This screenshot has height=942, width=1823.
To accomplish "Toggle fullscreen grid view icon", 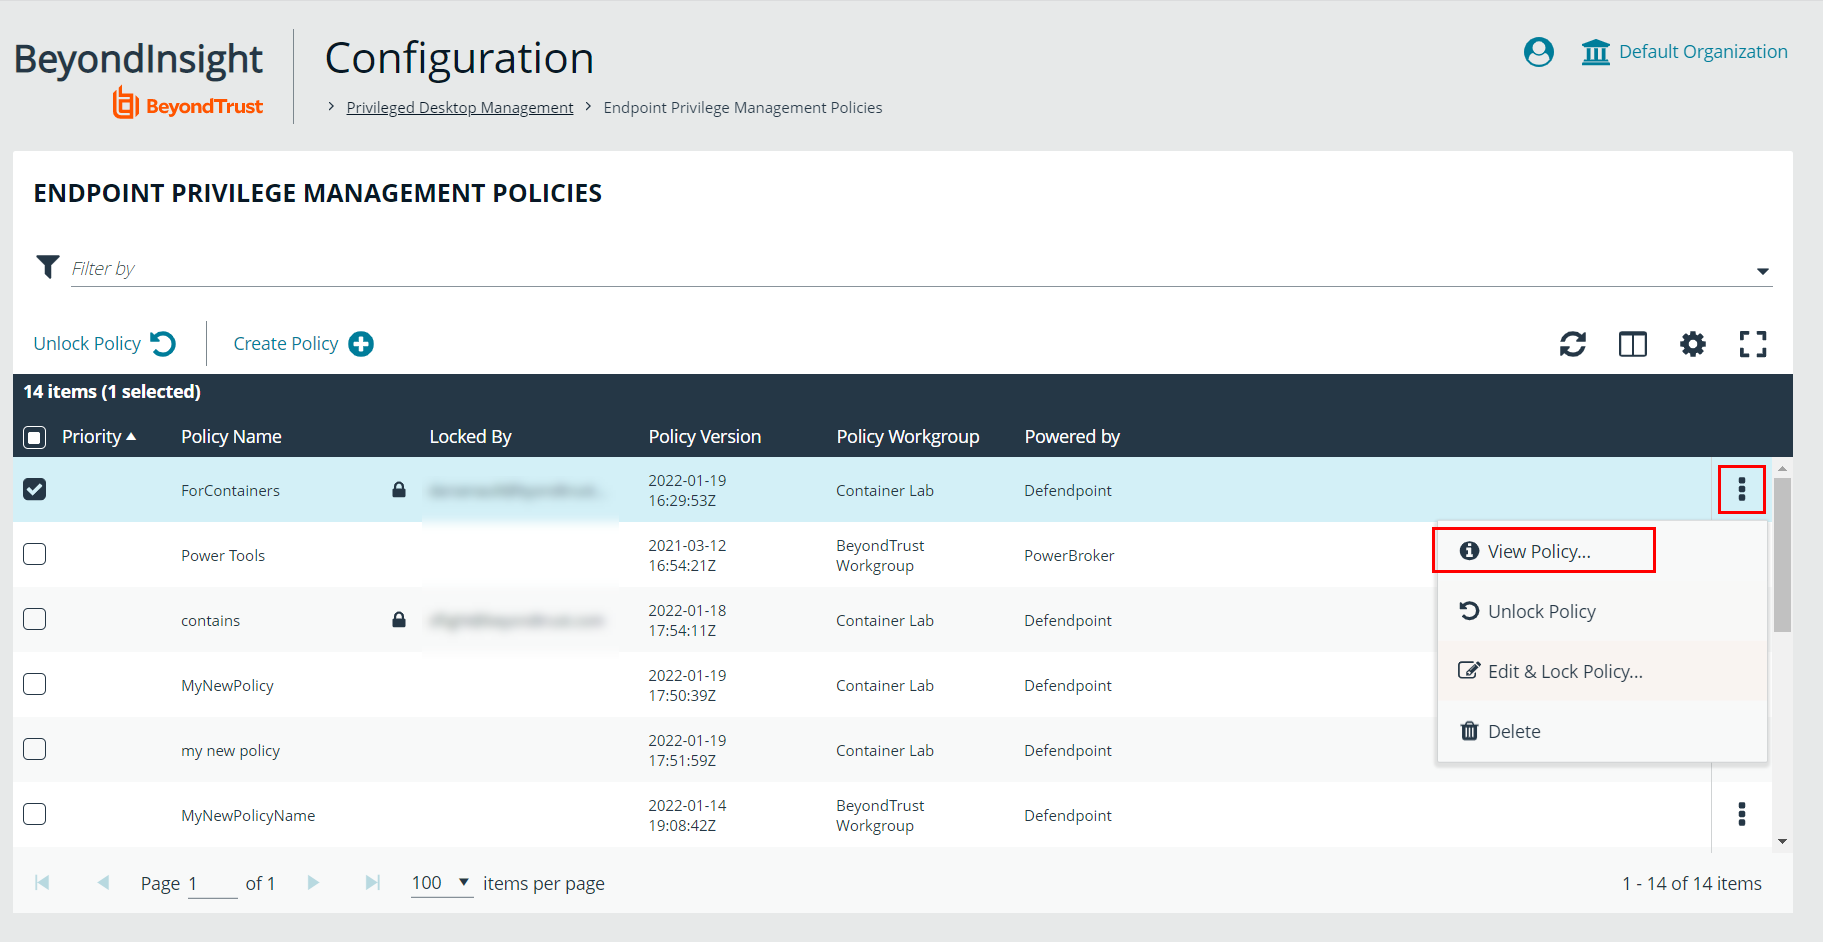I will click(1753, 345).
